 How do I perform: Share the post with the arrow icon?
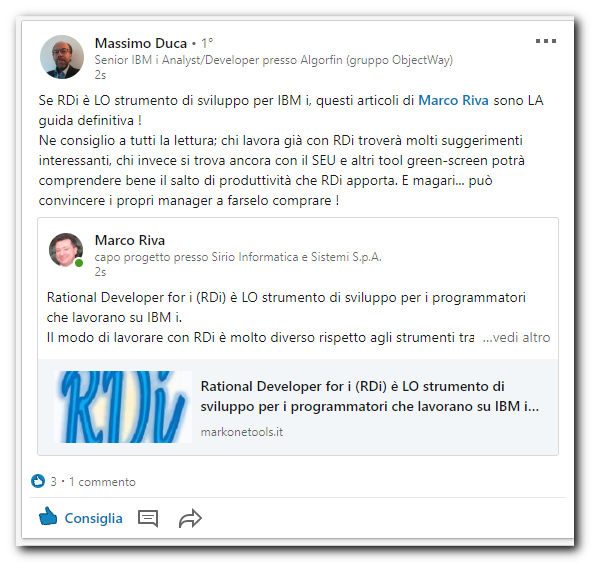point(190,518)
